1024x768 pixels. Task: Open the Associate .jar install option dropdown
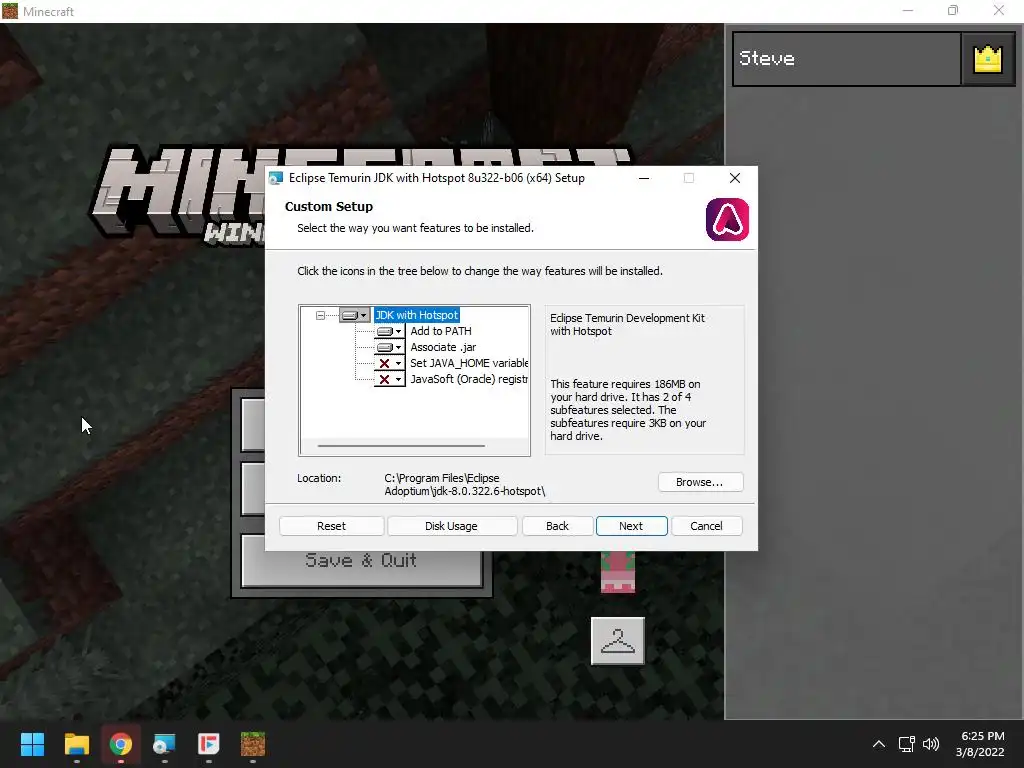coord(389,347)
